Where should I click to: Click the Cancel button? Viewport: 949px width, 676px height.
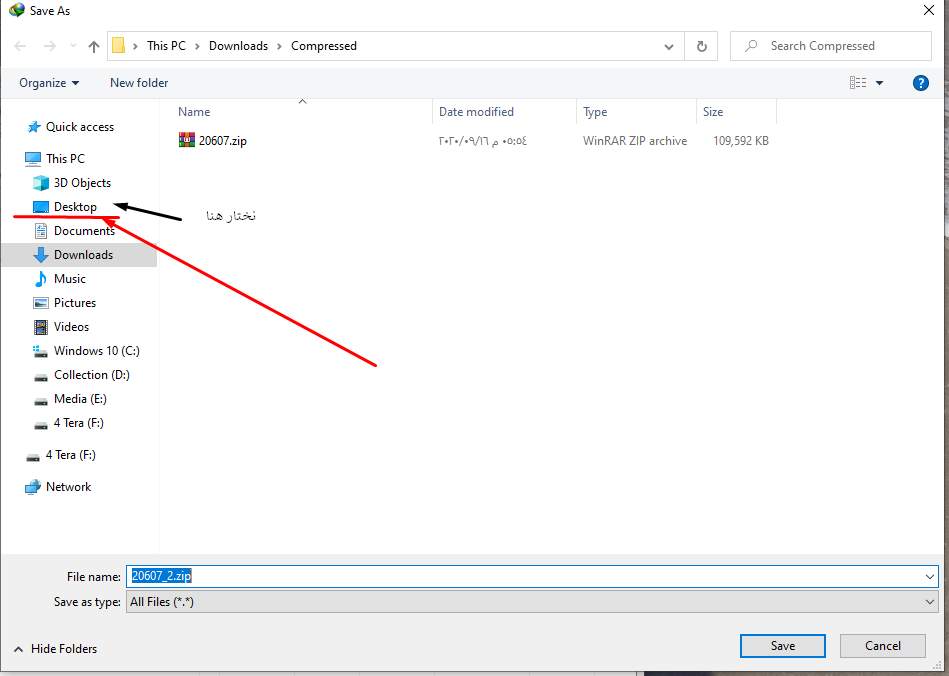882,646
